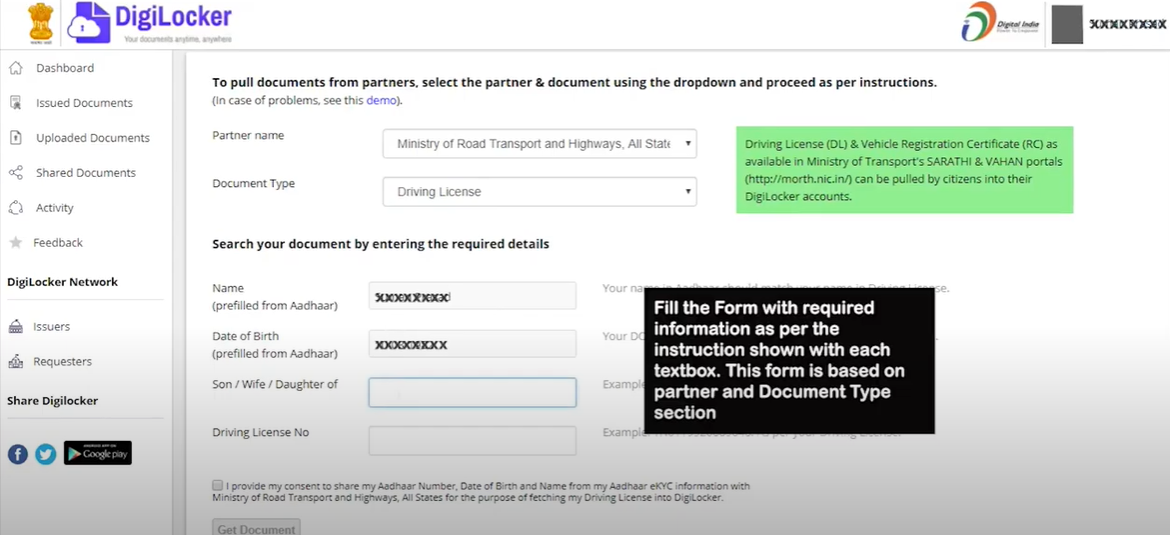Click the Issued Documents icon
The width and height of the screenshot is (1170, 535).
pos(16,103)
